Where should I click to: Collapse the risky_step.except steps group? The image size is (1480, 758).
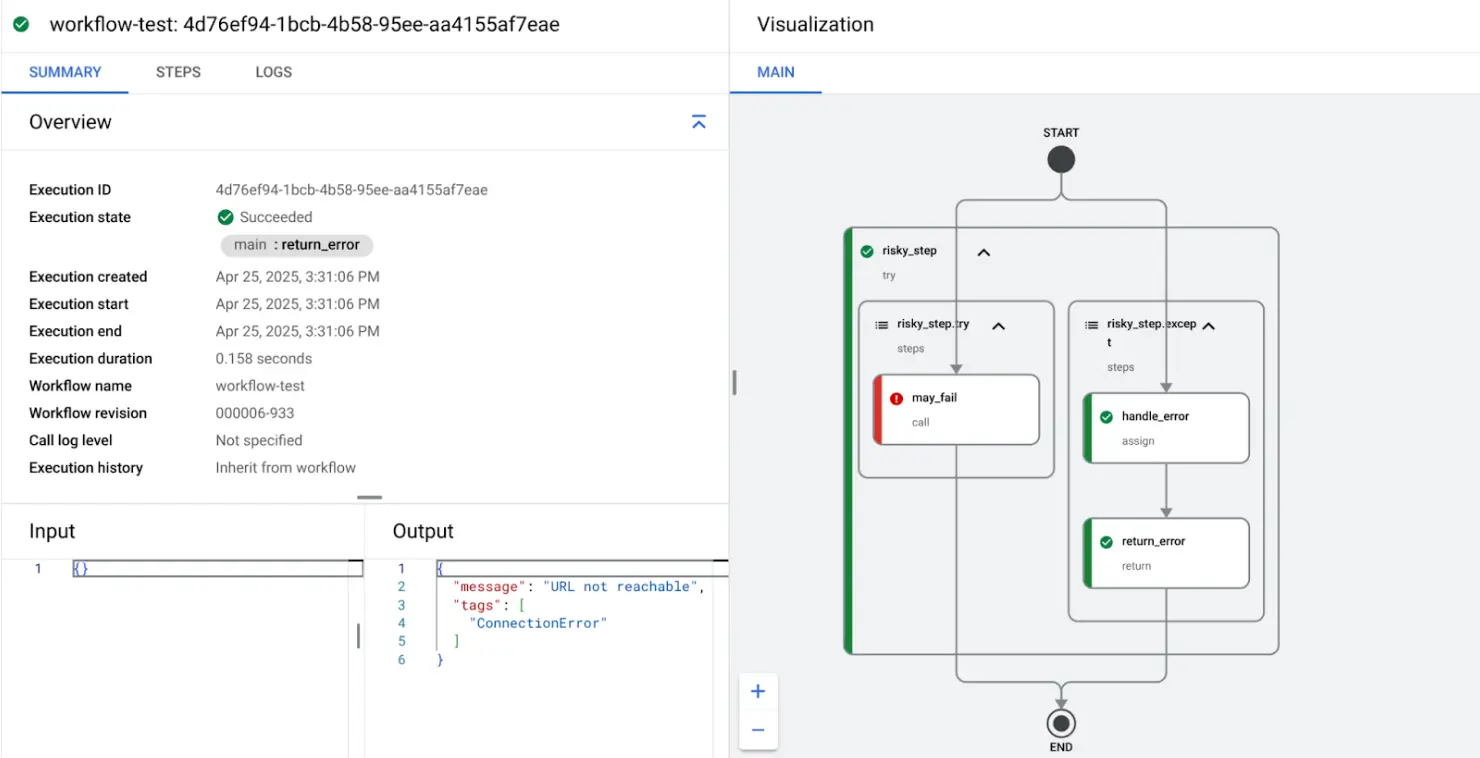(x=1208, y=326)
